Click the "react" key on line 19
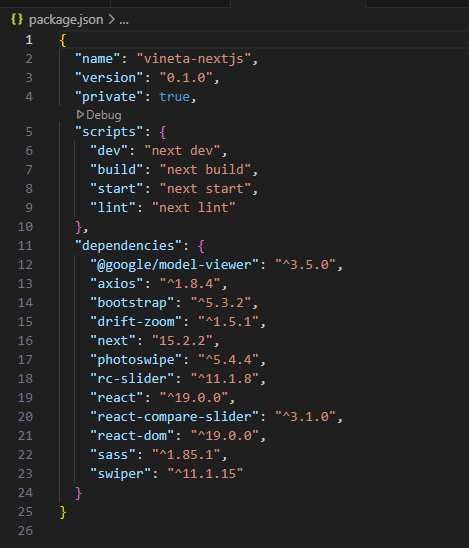This screenshot has height=548, width=469. (117, 398)
